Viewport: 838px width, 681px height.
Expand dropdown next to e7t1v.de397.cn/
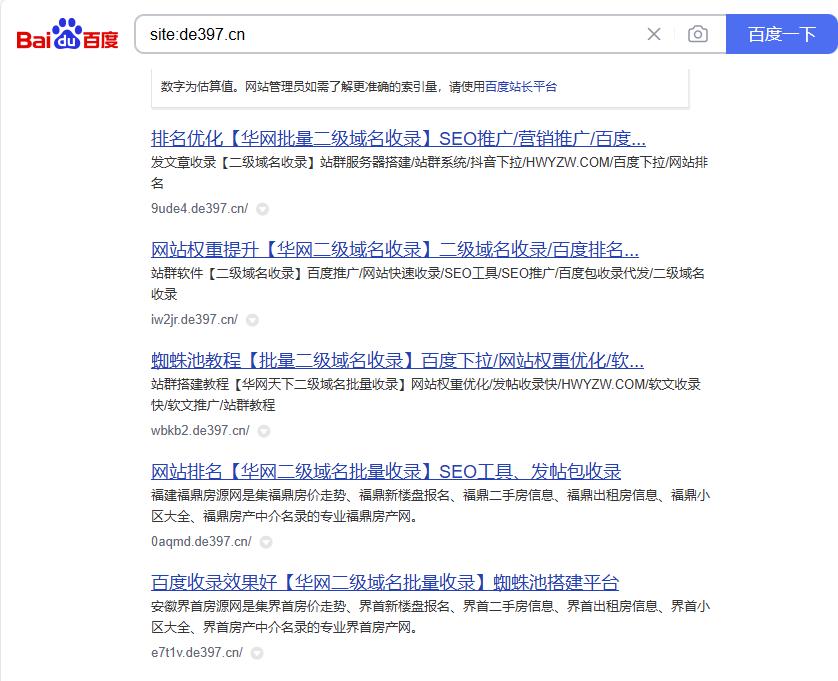[257, 653]
